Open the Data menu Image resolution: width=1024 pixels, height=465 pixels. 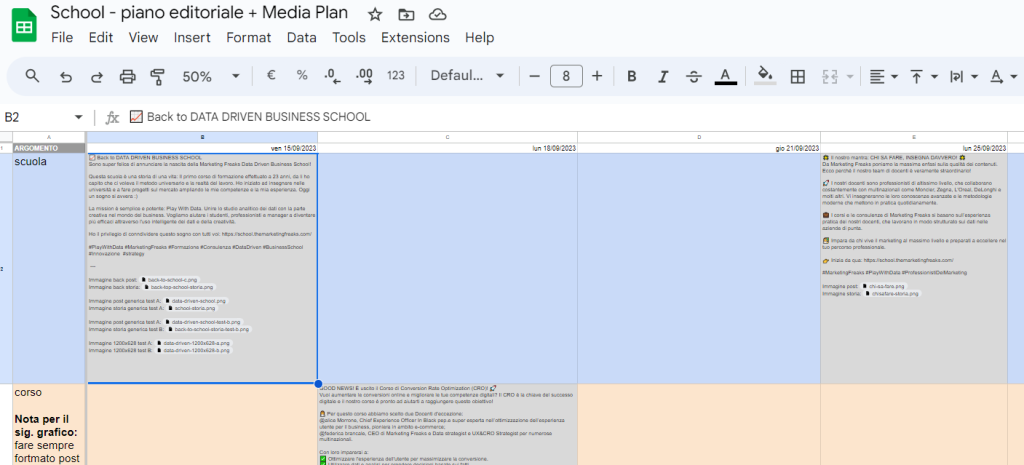301,37
